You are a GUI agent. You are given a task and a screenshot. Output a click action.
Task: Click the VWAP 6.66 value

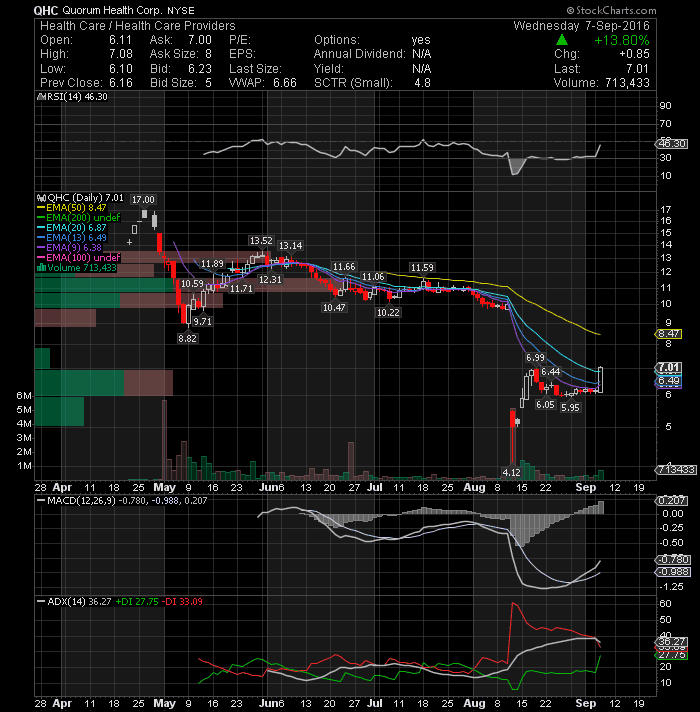(x=263, y=83)
